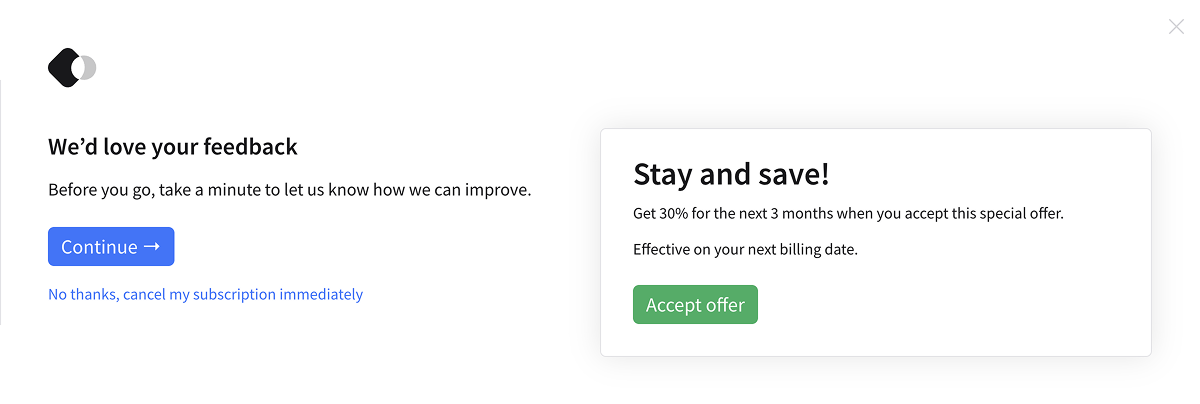Close the dialog with the X icon

coord(1176,27)
